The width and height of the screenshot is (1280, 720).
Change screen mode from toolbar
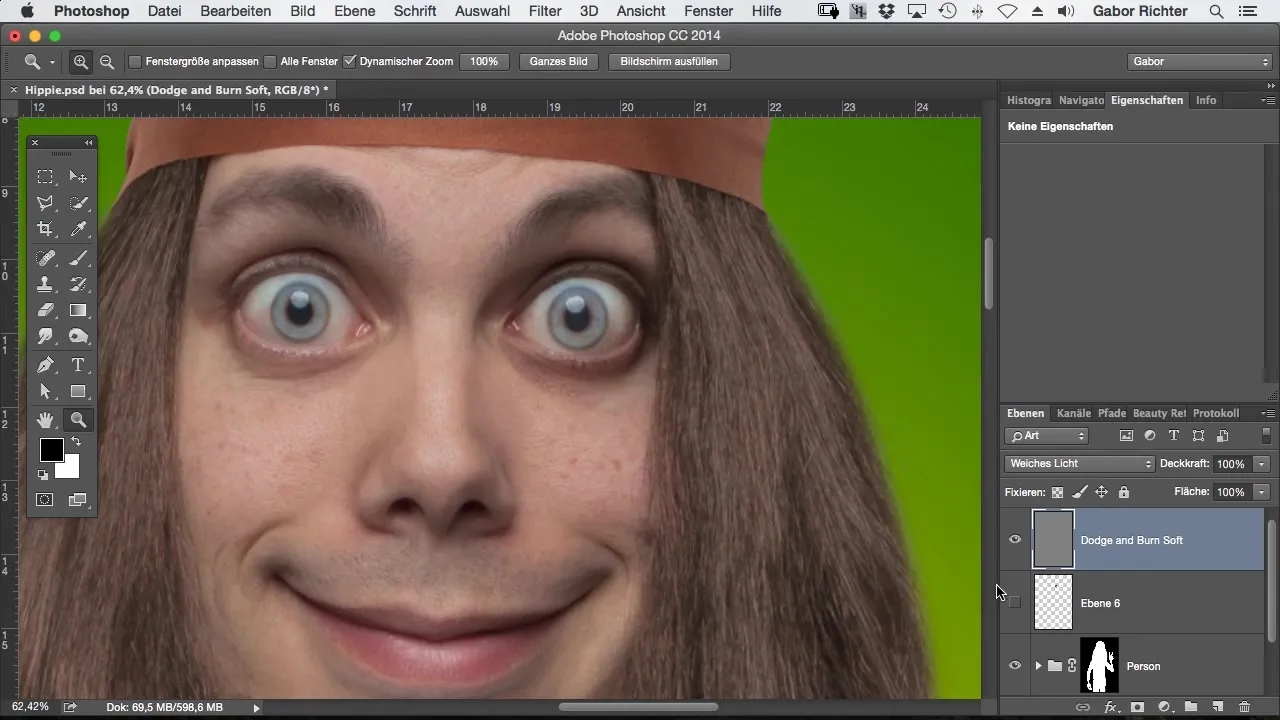click(x=78, y=500)
